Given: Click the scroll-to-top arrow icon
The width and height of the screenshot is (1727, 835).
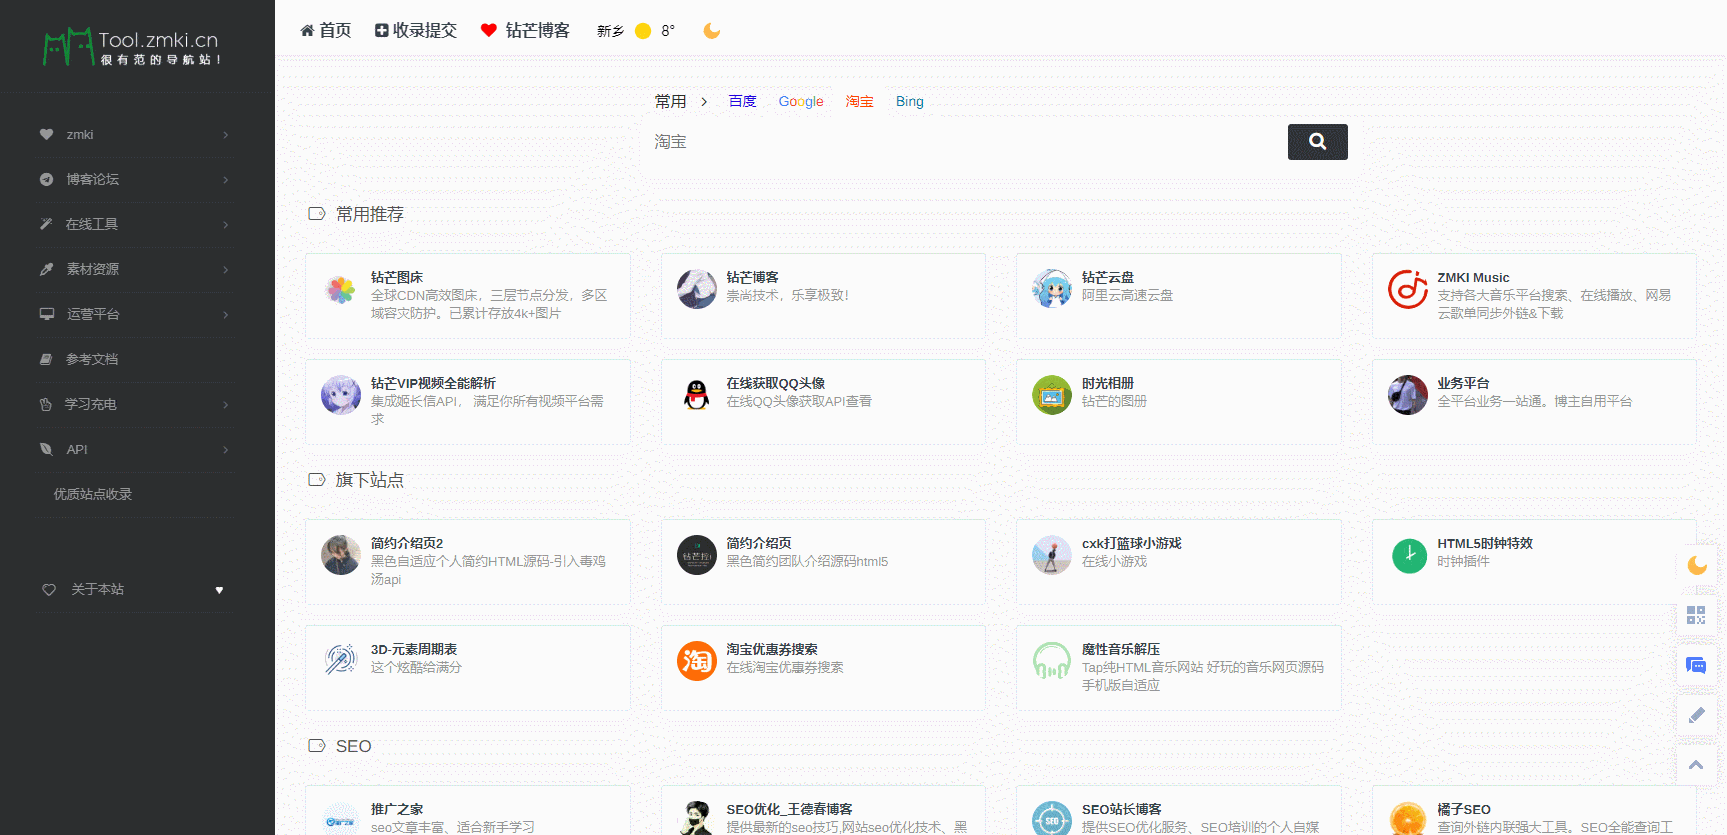Looking at the screenshot, I should [x=1696, y=765].
